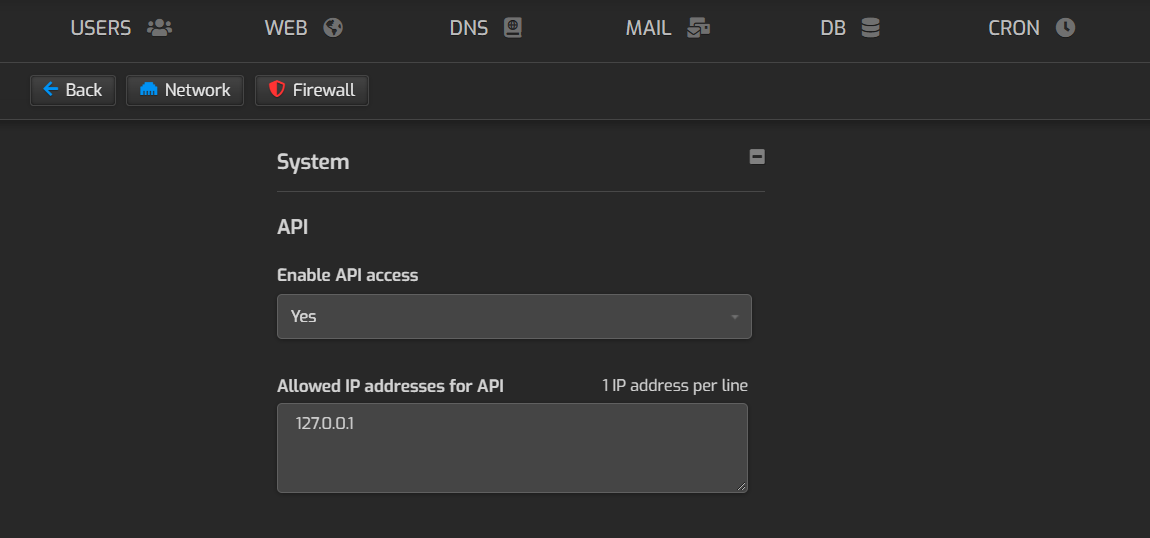Click the MAIL envelopes icon
The image size is (1150, 538).
pyautogui.click(x=698, y=28)
